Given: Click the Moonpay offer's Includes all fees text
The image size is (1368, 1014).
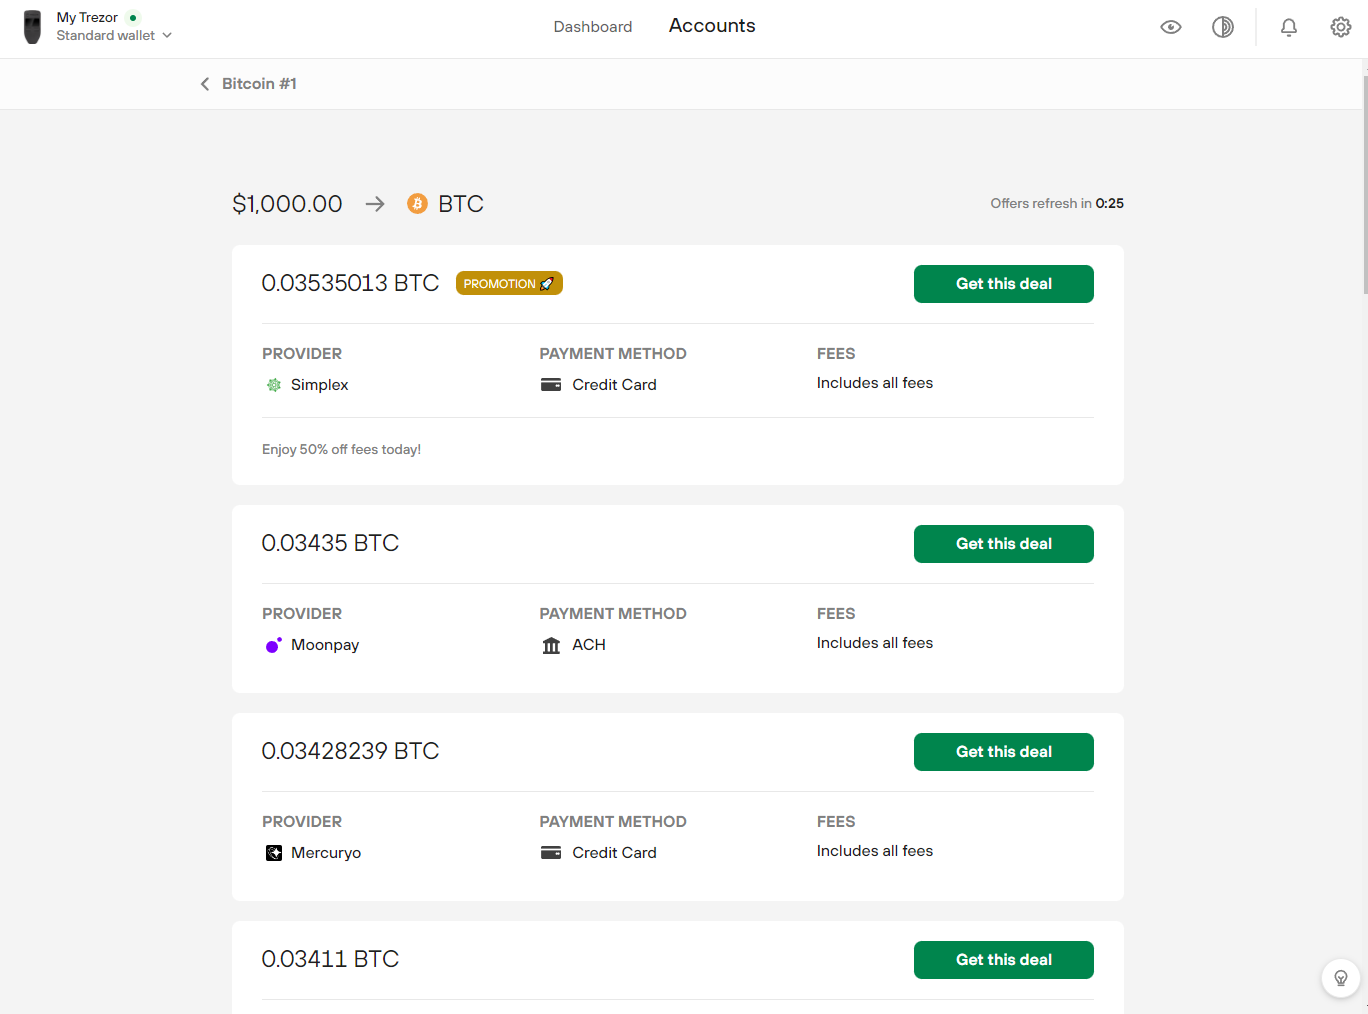Looking at the screenshot, I should pyautogui.click(x=875, y=643).
